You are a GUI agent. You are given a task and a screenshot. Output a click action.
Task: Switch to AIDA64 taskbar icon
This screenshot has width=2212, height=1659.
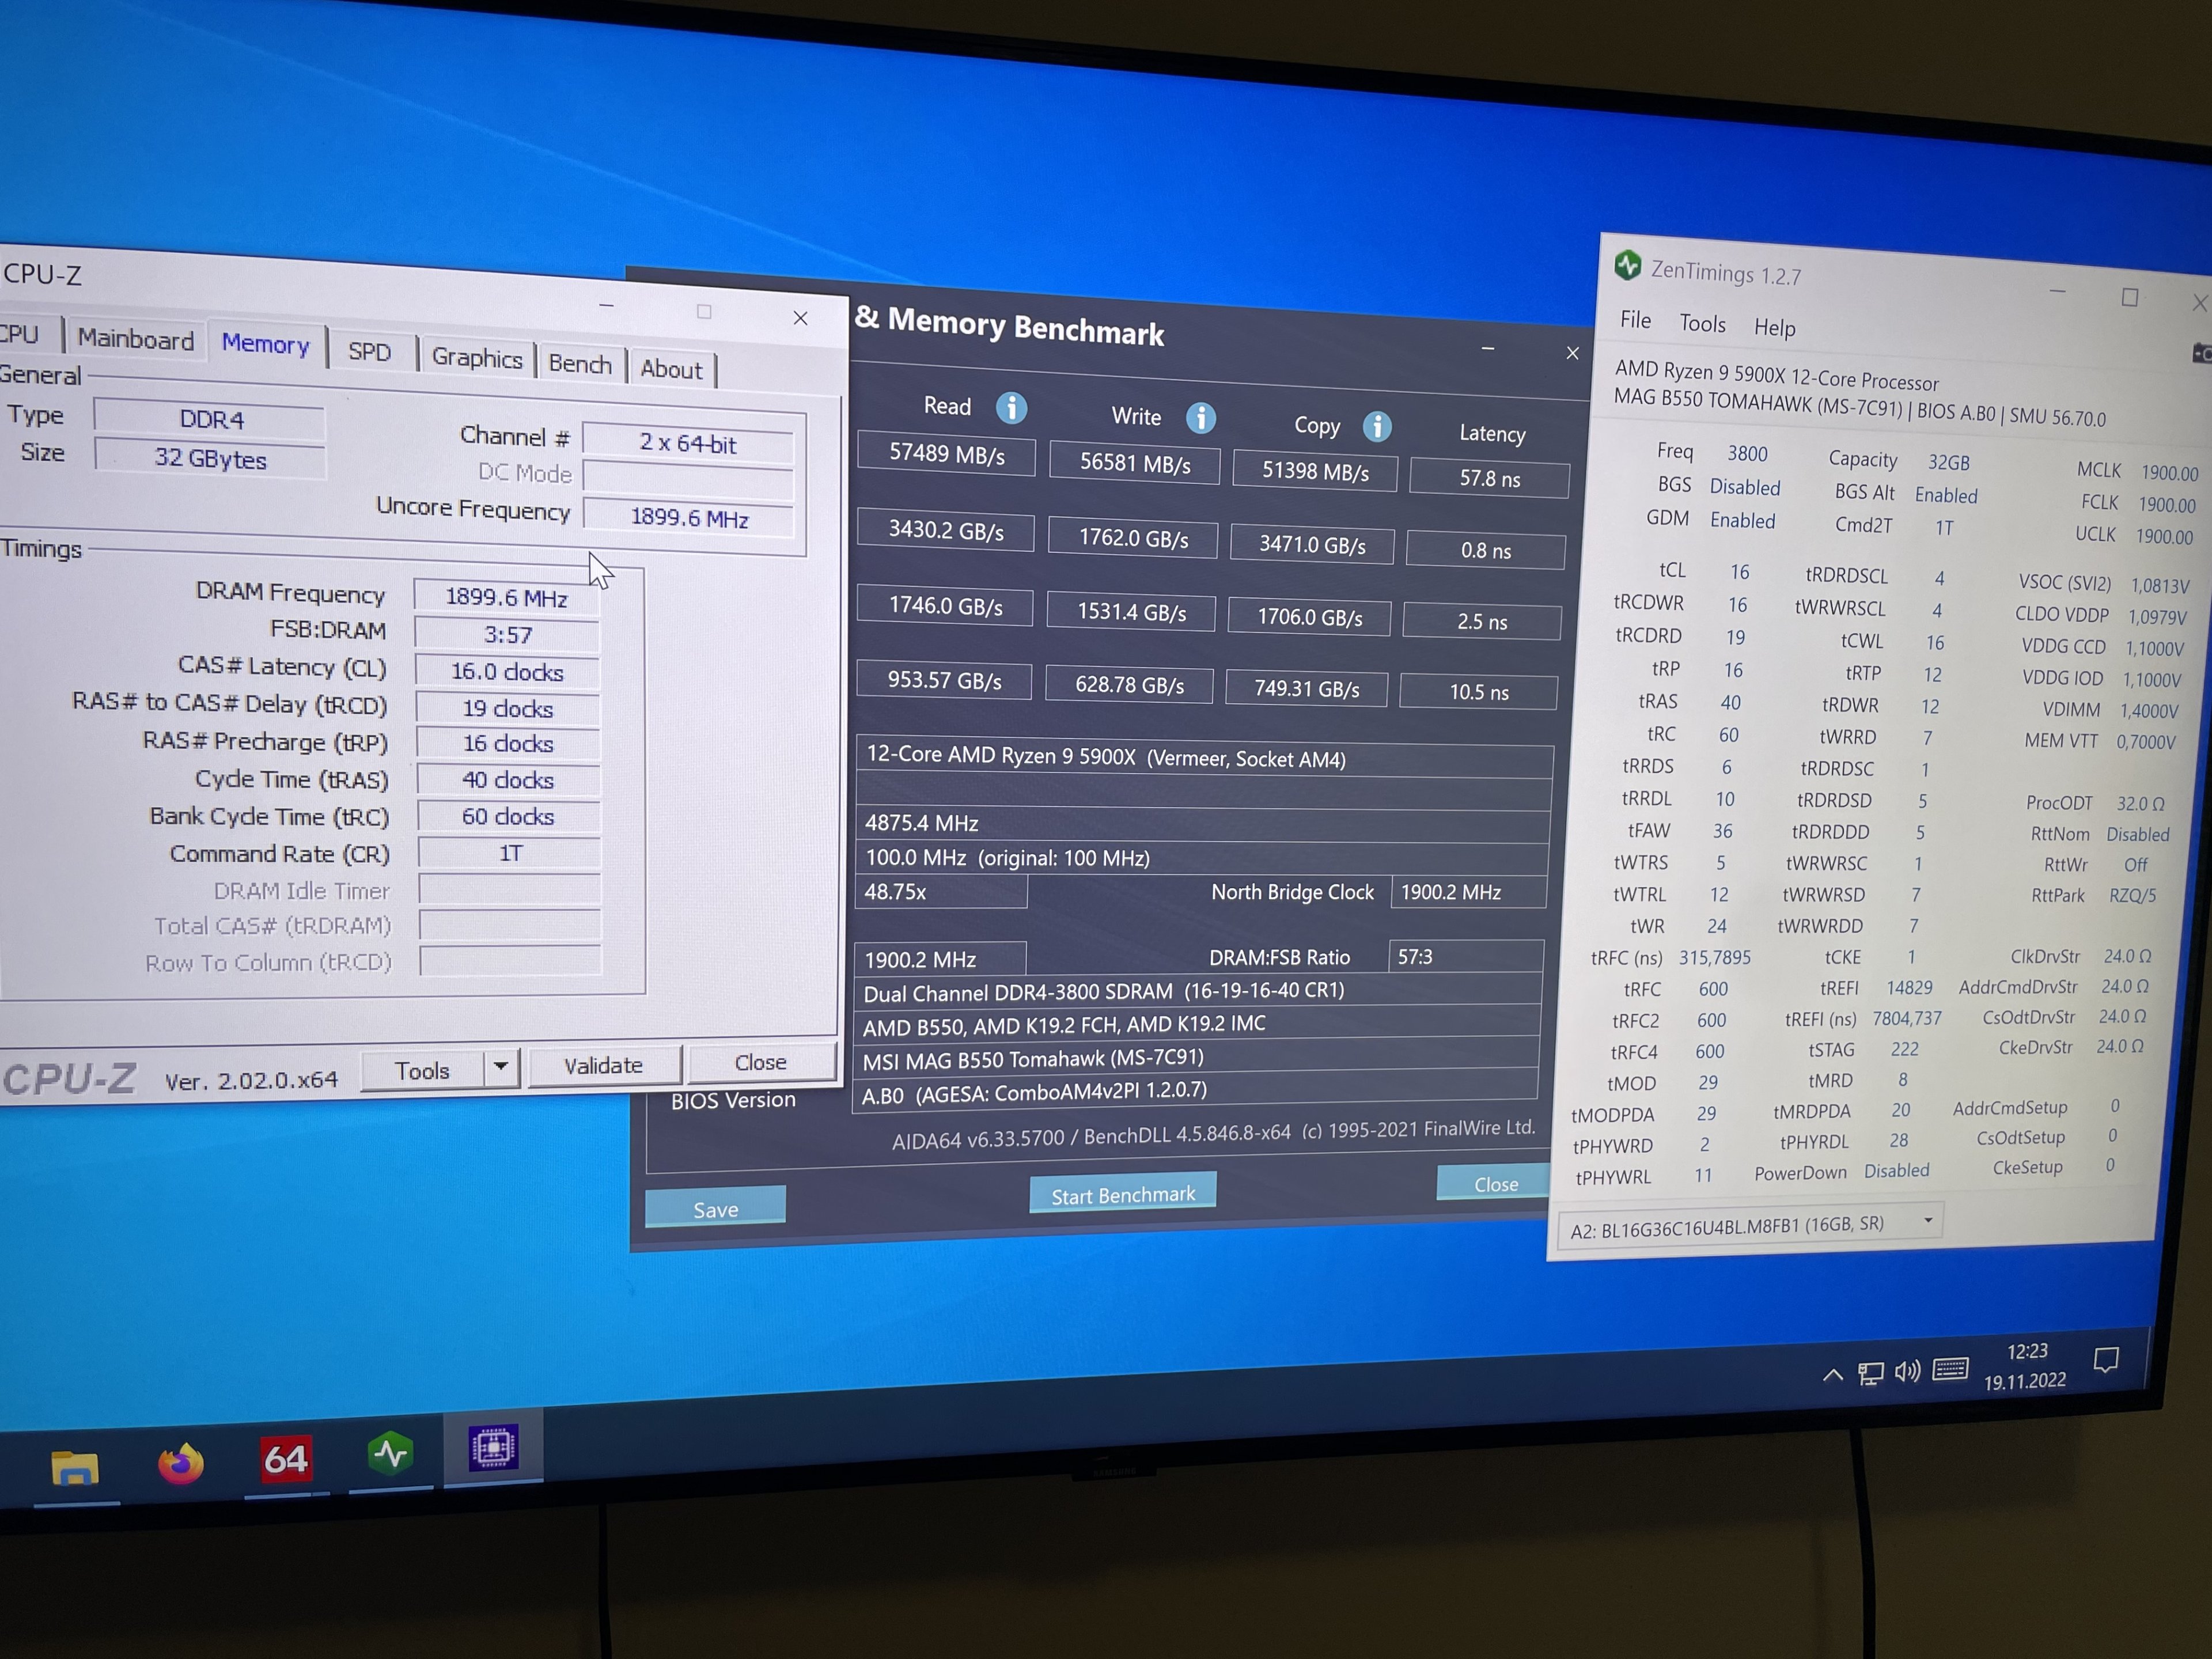tap(285, 1459)
